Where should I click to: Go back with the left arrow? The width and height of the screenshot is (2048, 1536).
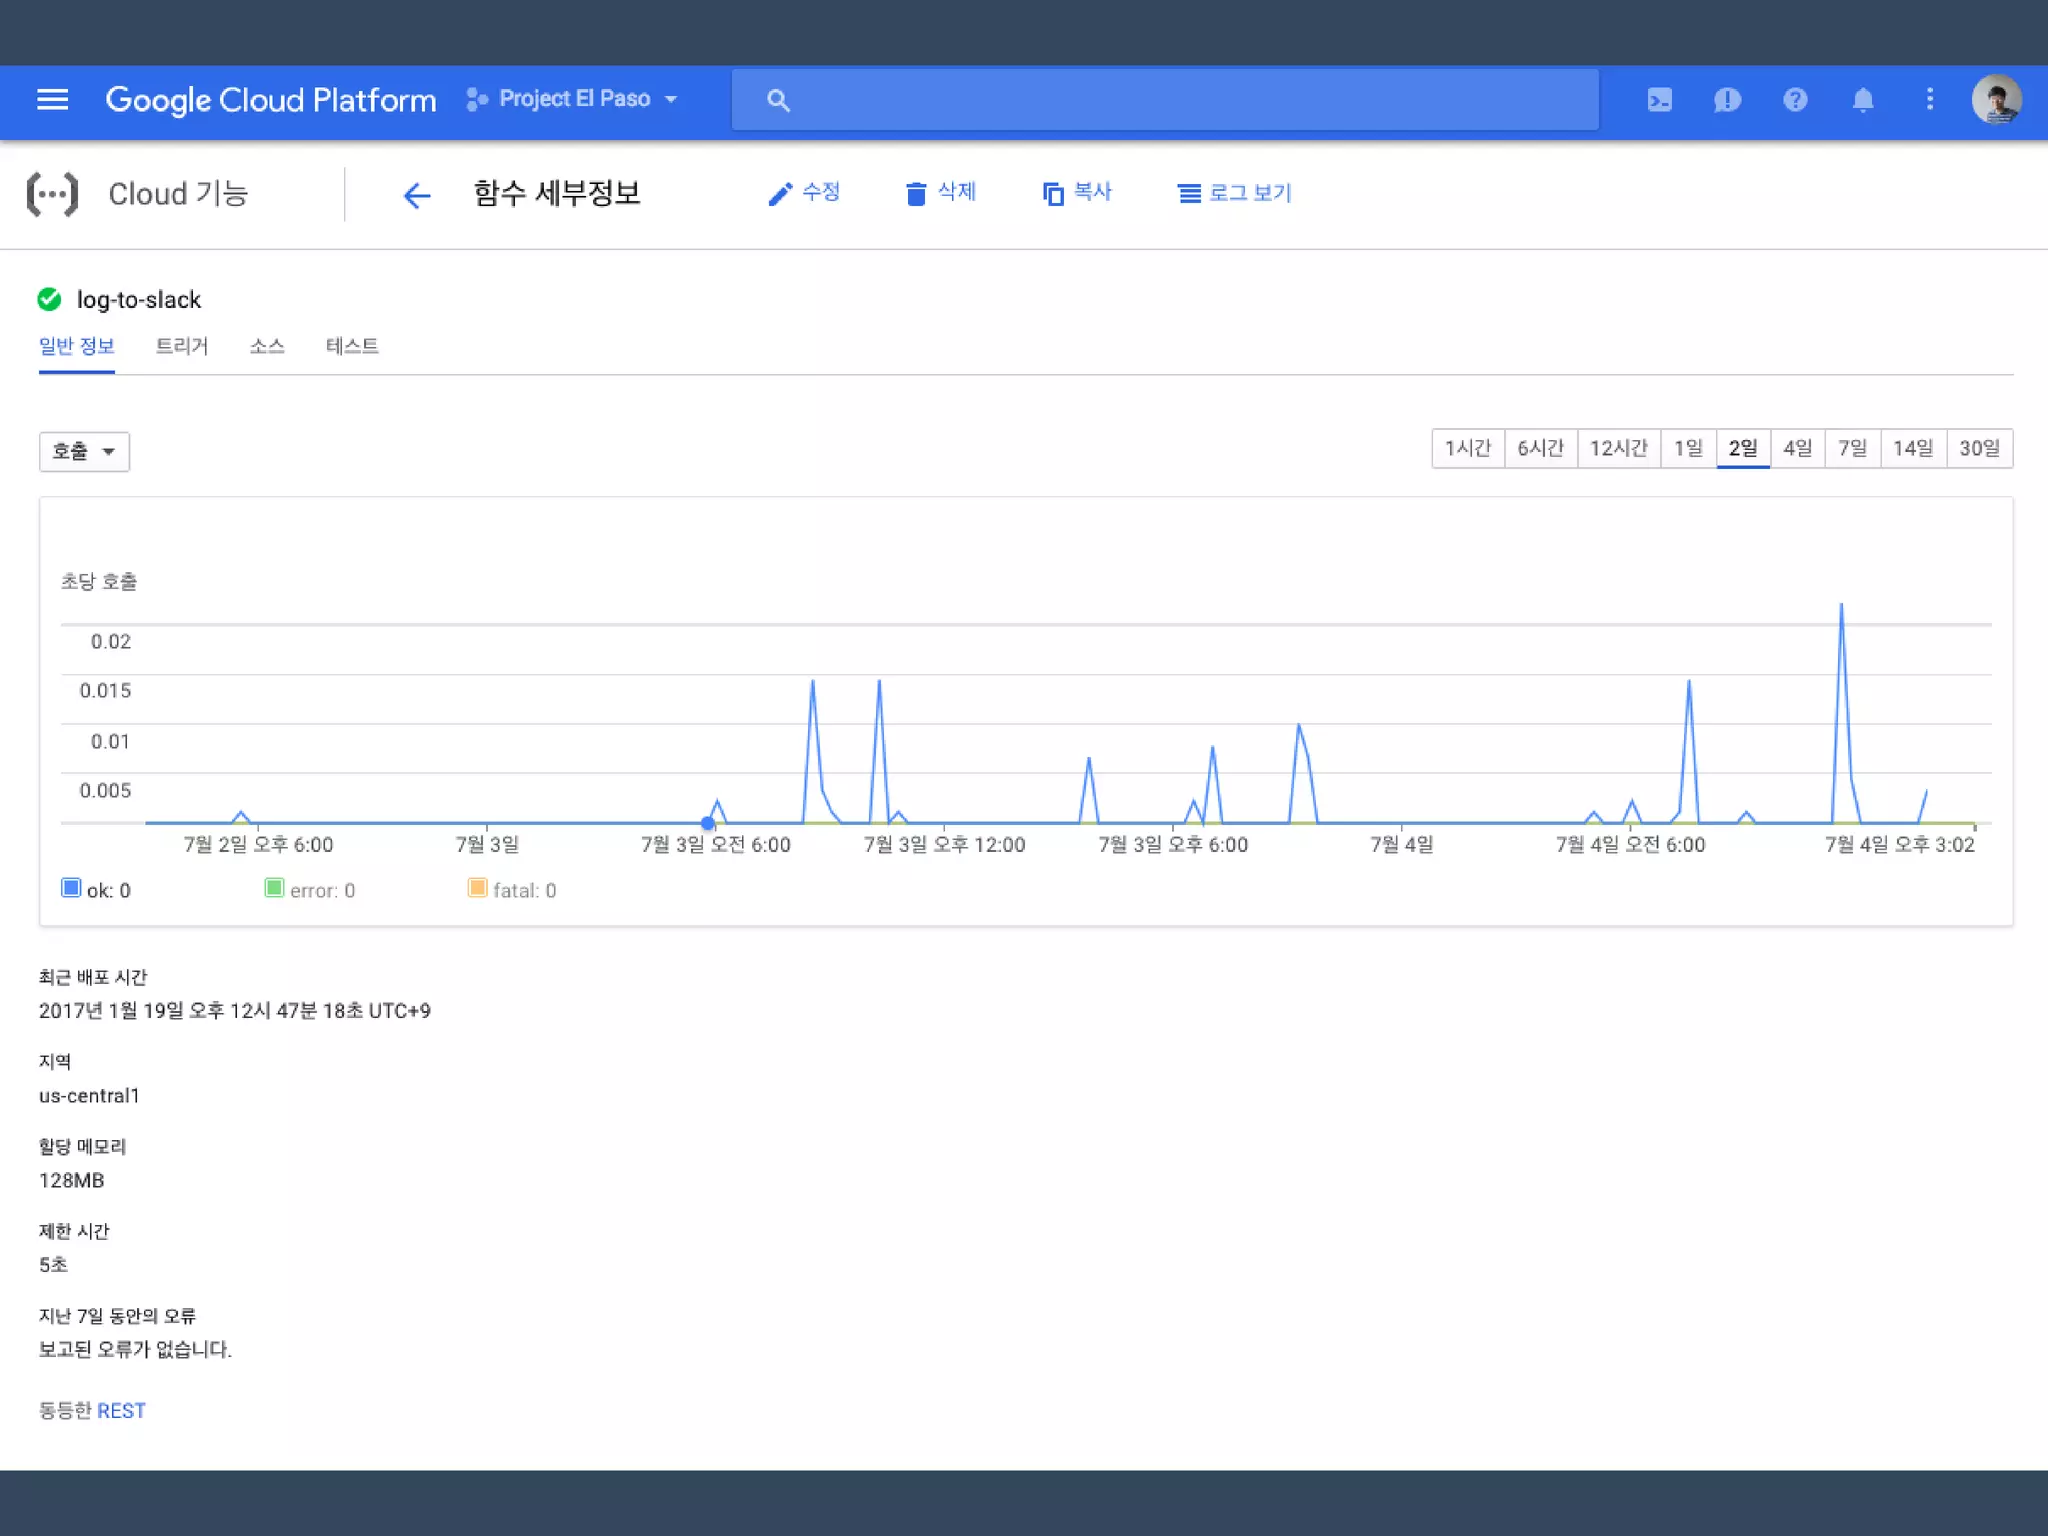(x=416, y=194)
